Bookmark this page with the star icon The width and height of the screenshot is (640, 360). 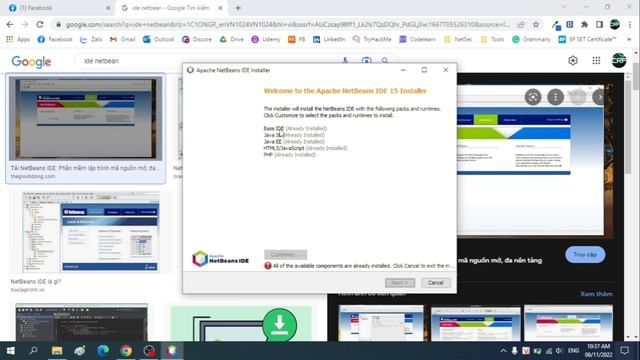point(536,24)
